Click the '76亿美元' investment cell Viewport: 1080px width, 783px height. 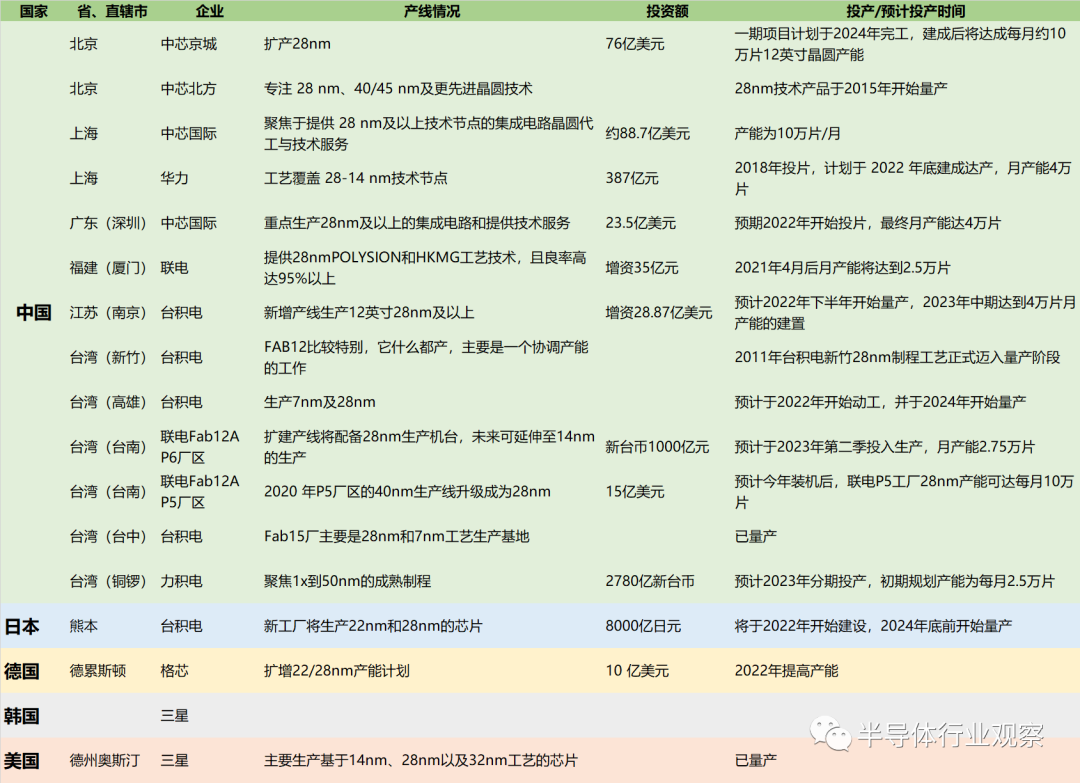635,44
